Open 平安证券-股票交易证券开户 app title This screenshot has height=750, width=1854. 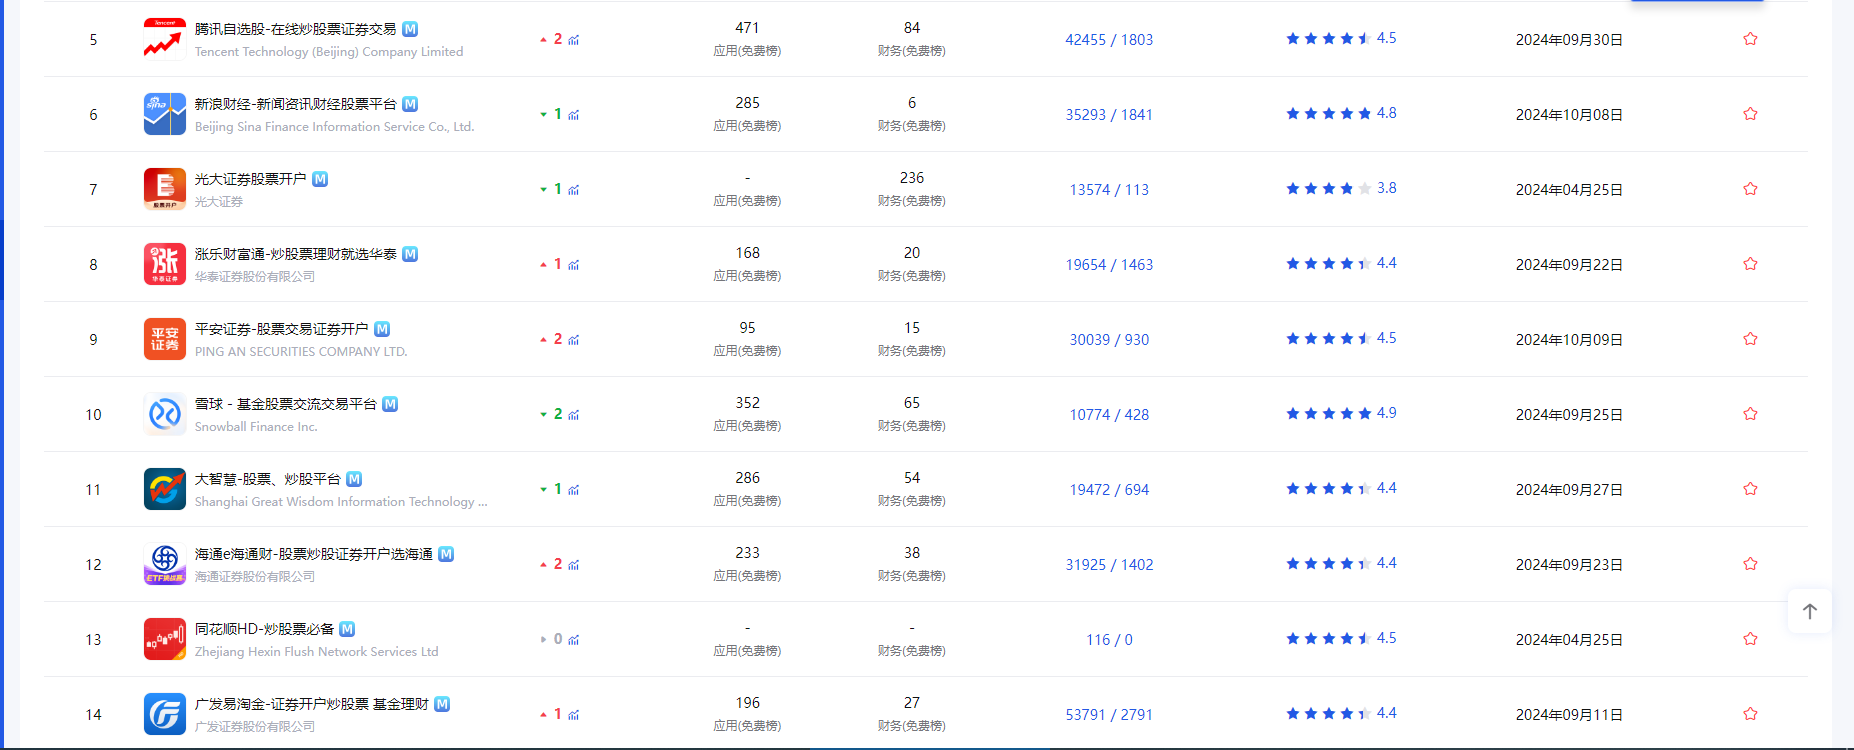pos(281,329)
